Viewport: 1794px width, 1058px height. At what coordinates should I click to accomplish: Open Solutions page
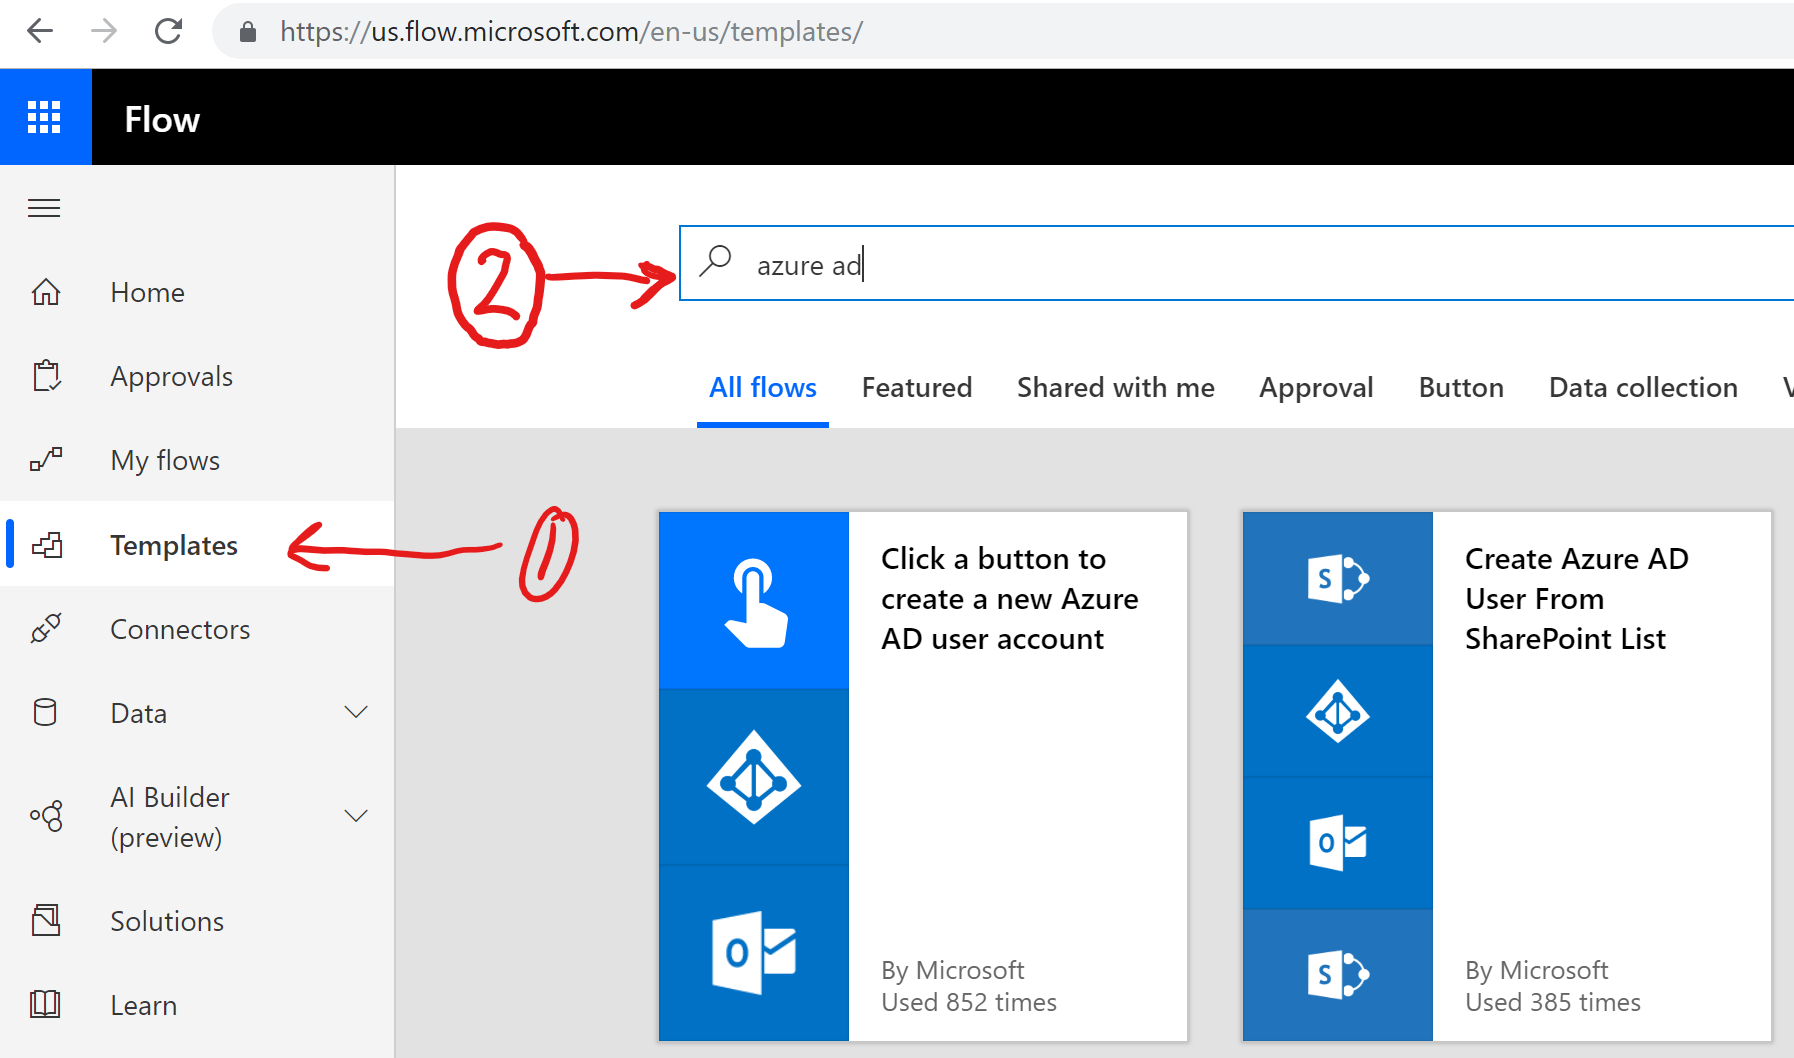[x=167, y=921]
